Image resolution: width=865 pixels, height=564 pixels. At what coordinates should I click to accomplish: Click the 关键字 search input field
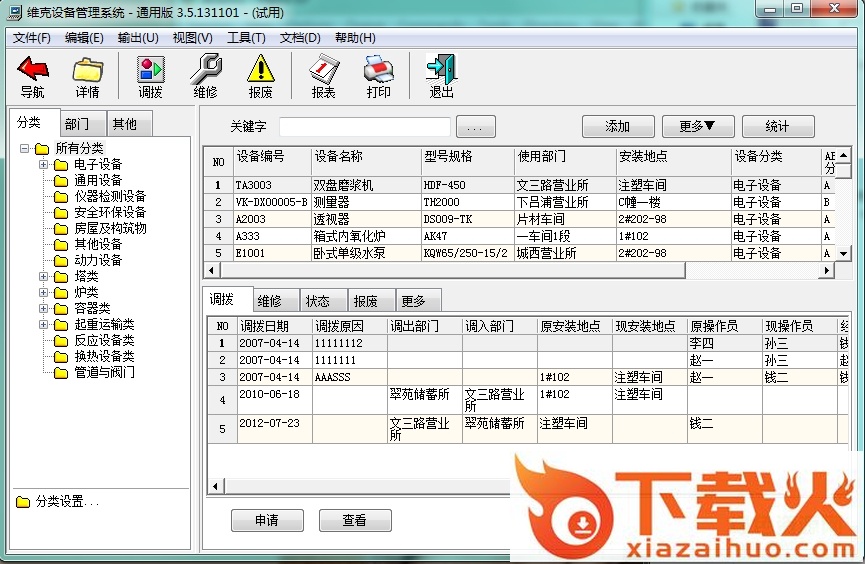click(x=364, y=127)
